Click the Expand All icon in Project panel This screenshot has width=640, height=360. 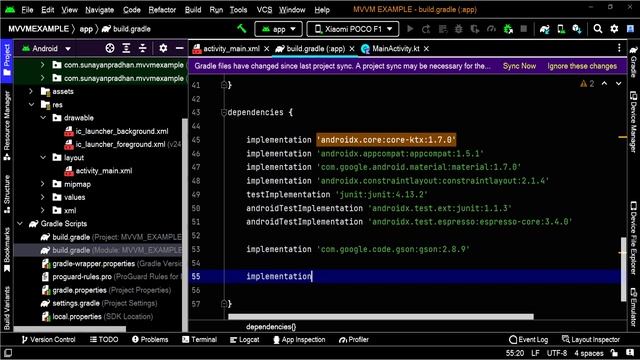pyautogui.click(x=126, y=48)
